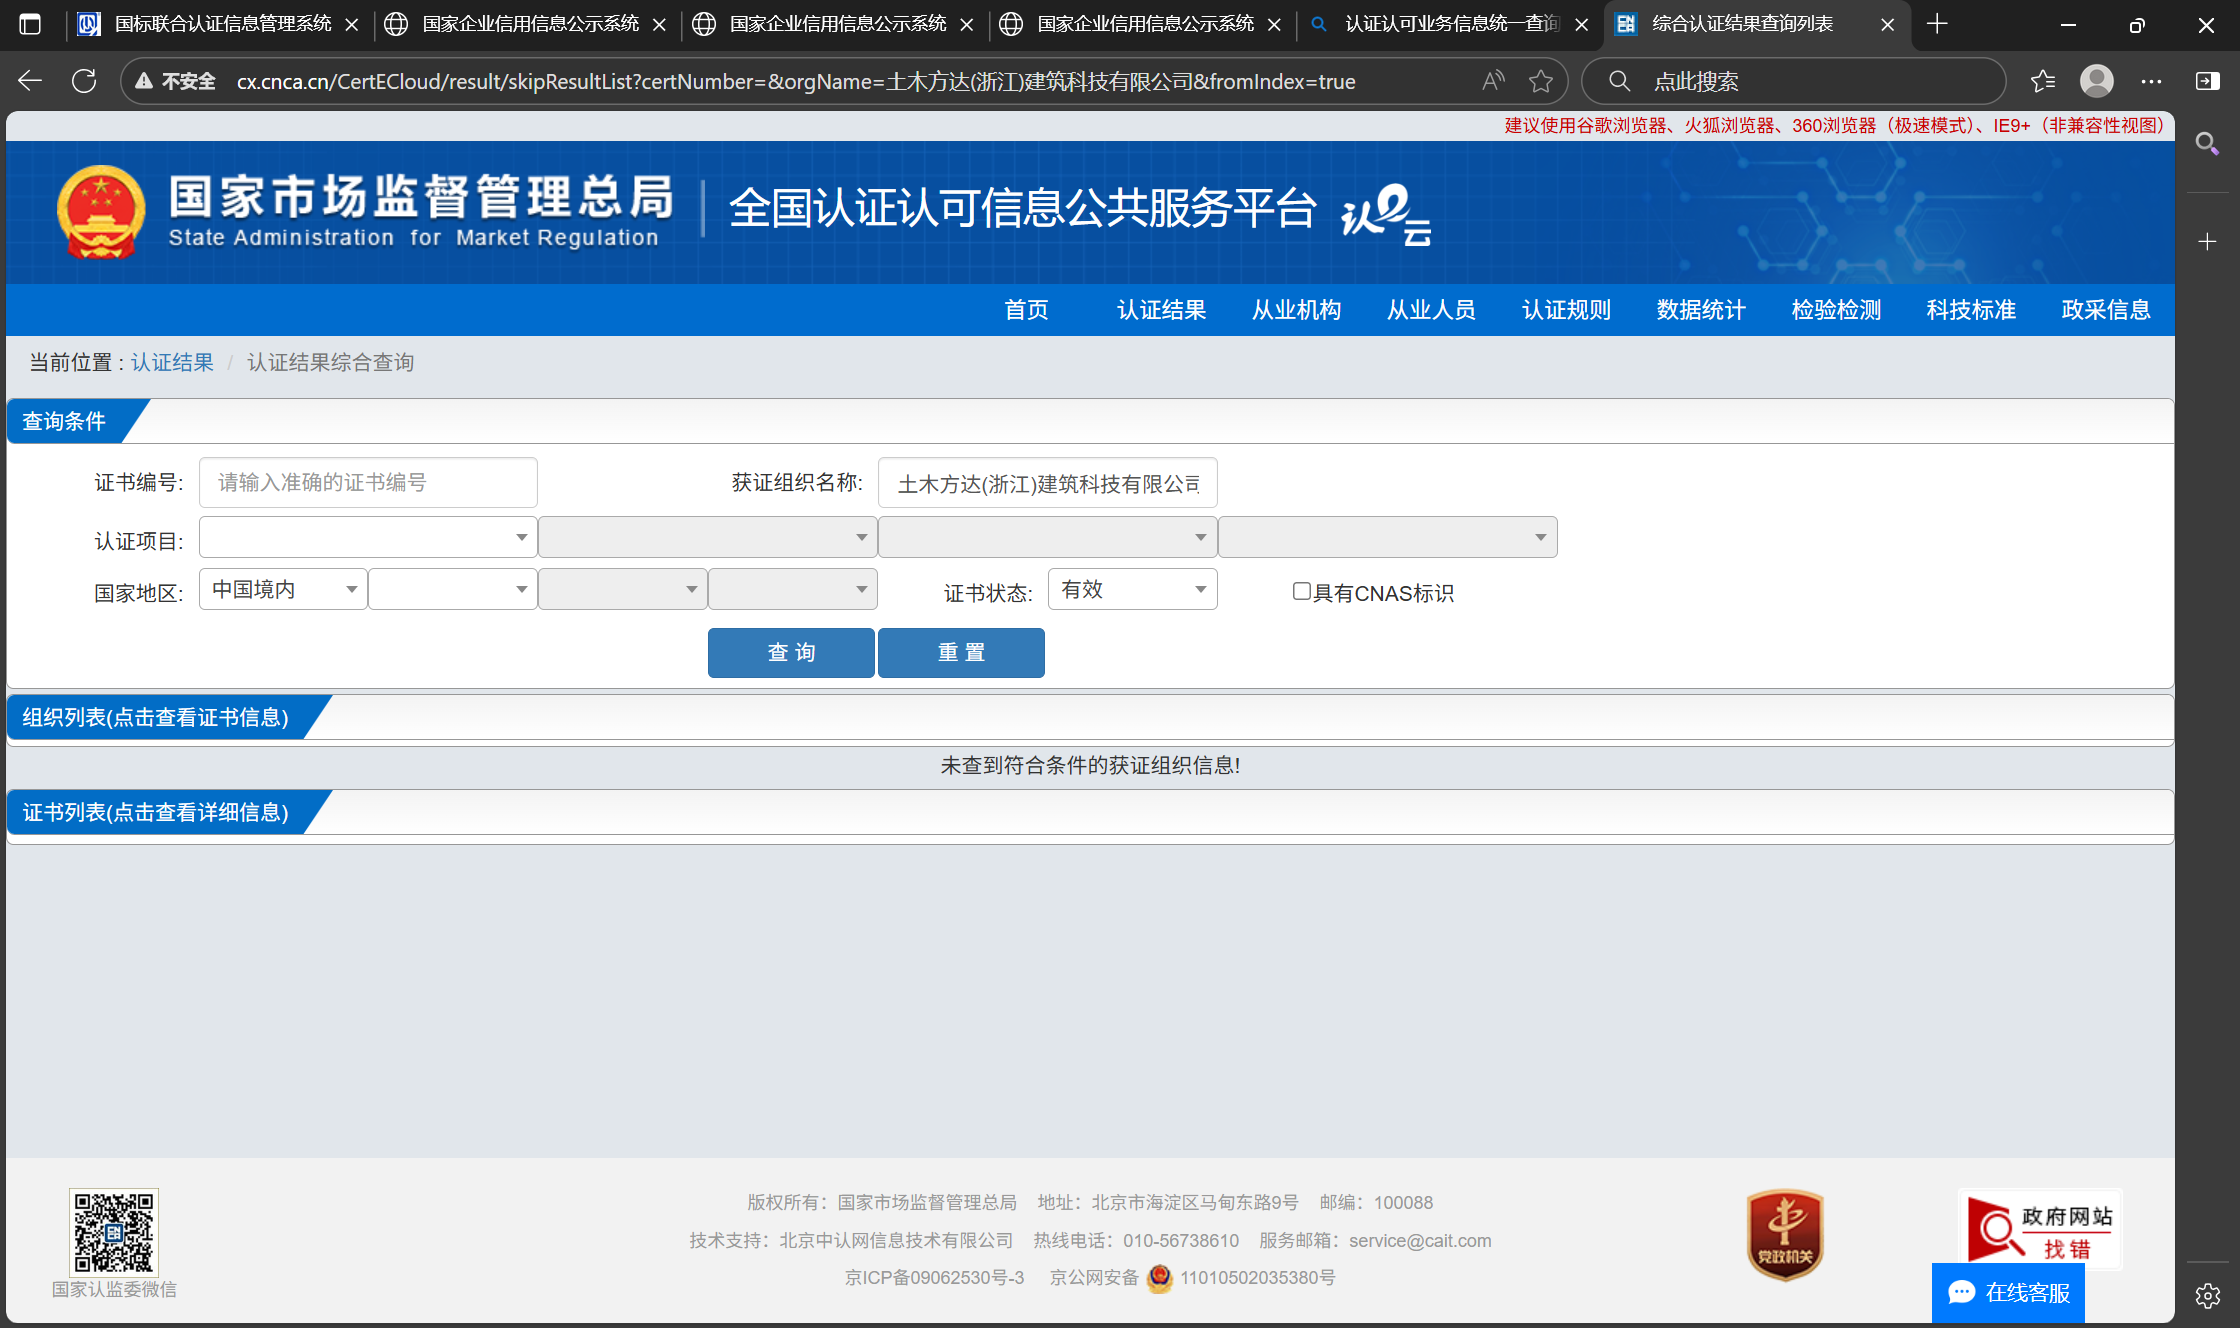2240x1328 pixels.
Task: Open the 在线客服 chat widget
Action: (2008, 1292)
